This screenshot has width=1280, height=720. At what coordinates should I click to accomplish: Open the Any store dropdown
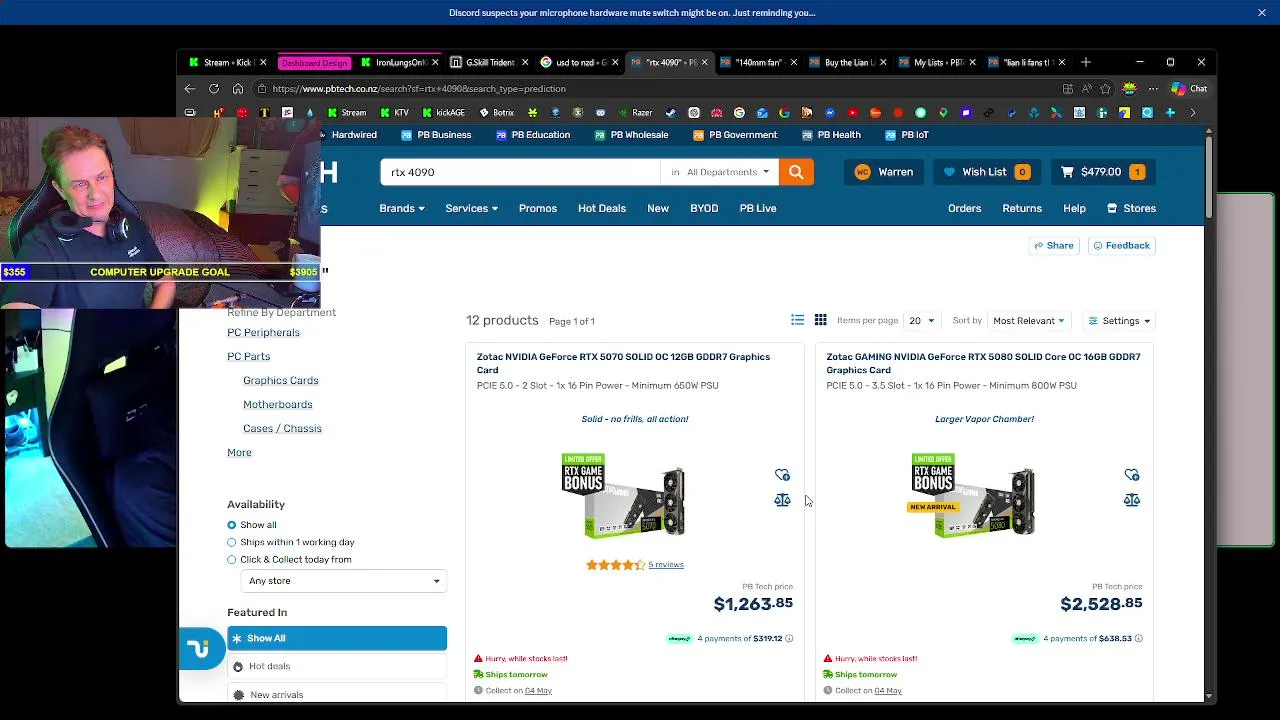344,581
